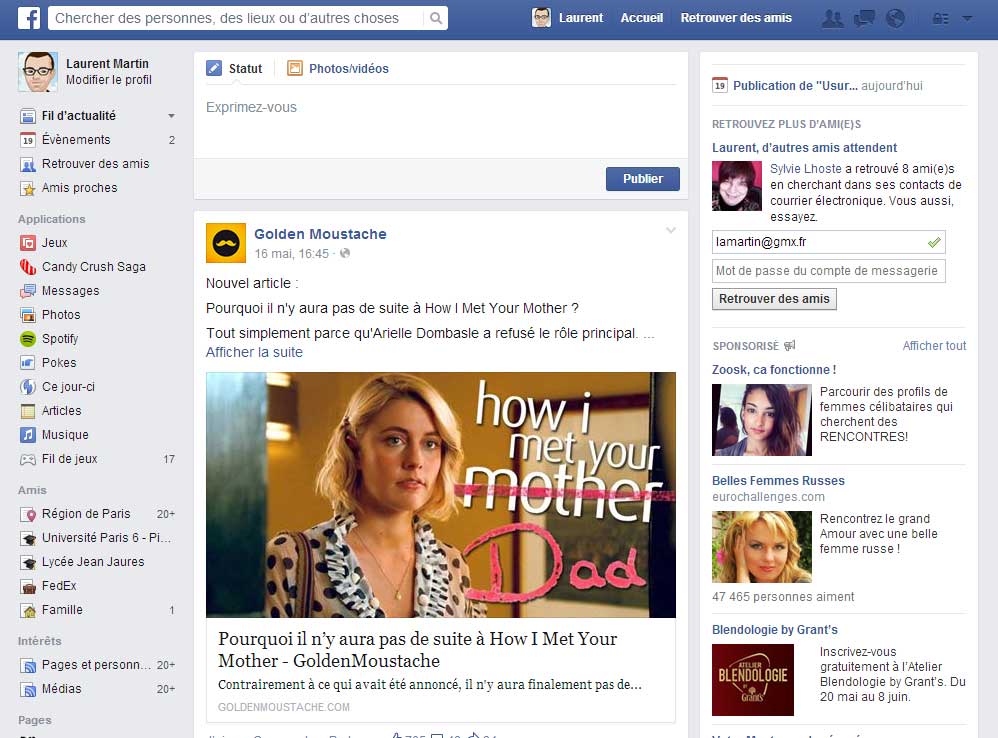998x738 pixels.
Task: Click the email field lamartin@gmx.fr
Action: click(x=828, y=242)
